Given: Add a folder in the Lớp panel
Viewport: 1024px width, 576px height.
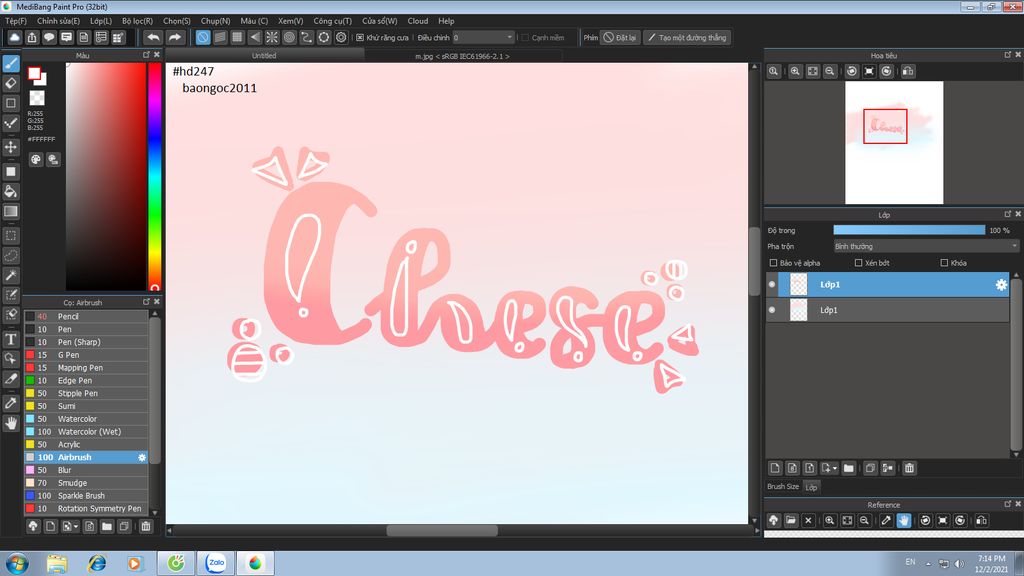Looking at the screenshot, I should coord(848,468).
